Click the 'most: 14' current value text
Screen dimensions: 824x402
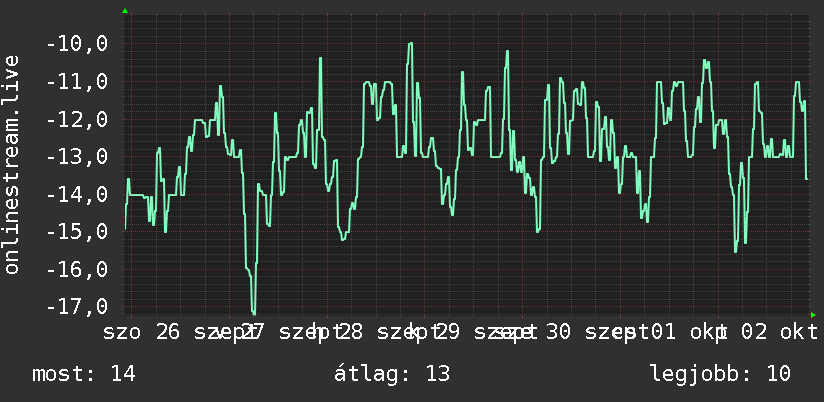pos(84,374)
